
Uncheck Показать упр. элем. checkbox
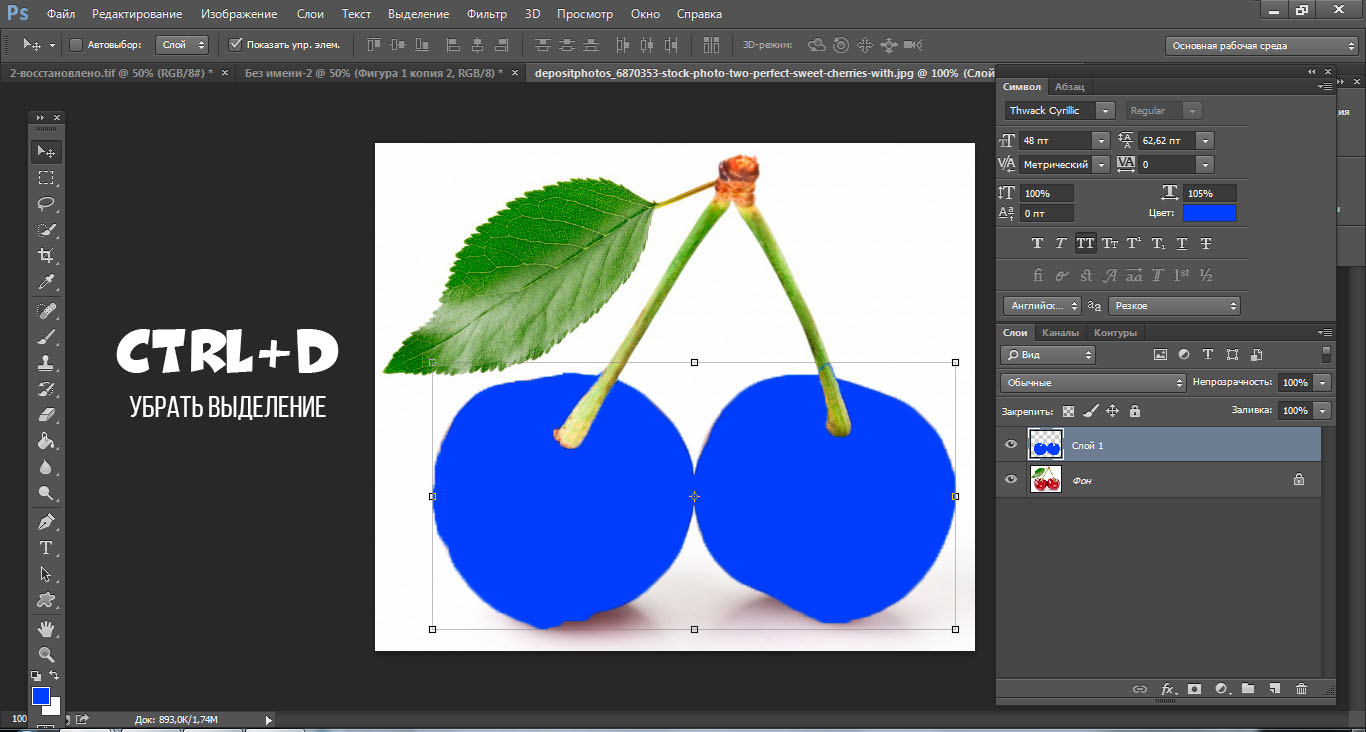pyautogui.click(x=235, y=45)
